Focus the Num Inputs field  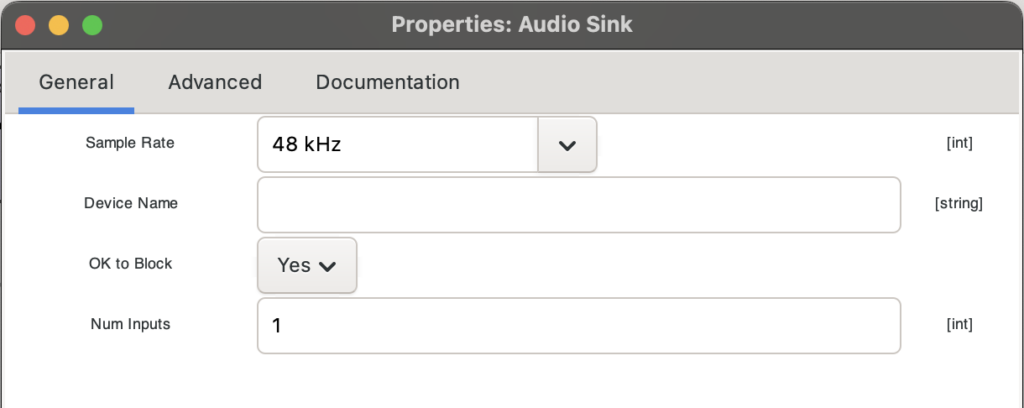click(578, 325)
